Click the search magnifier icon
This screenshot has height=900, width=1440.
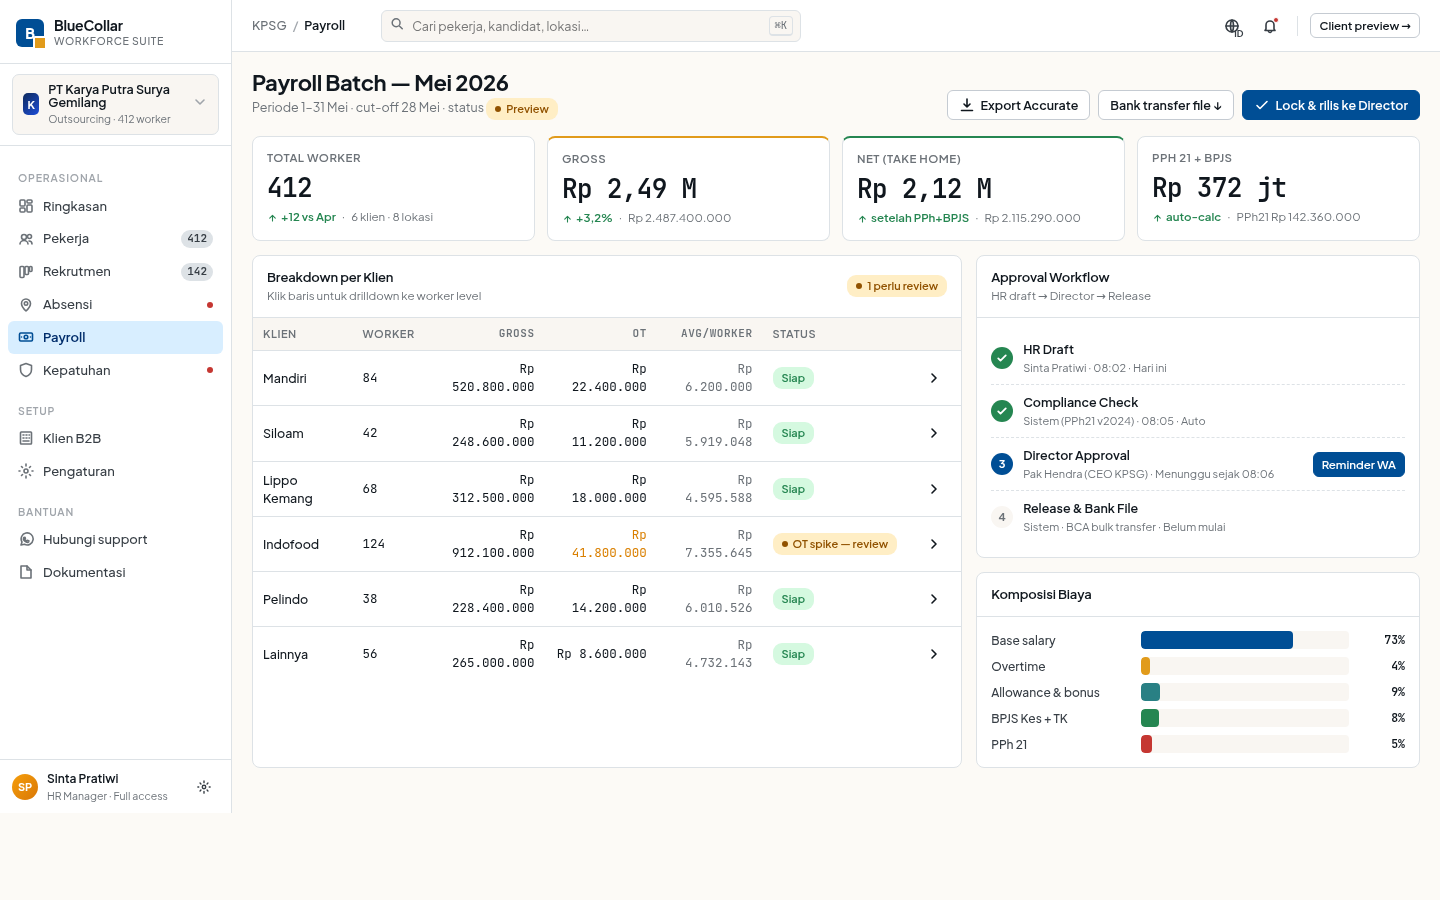397,25
